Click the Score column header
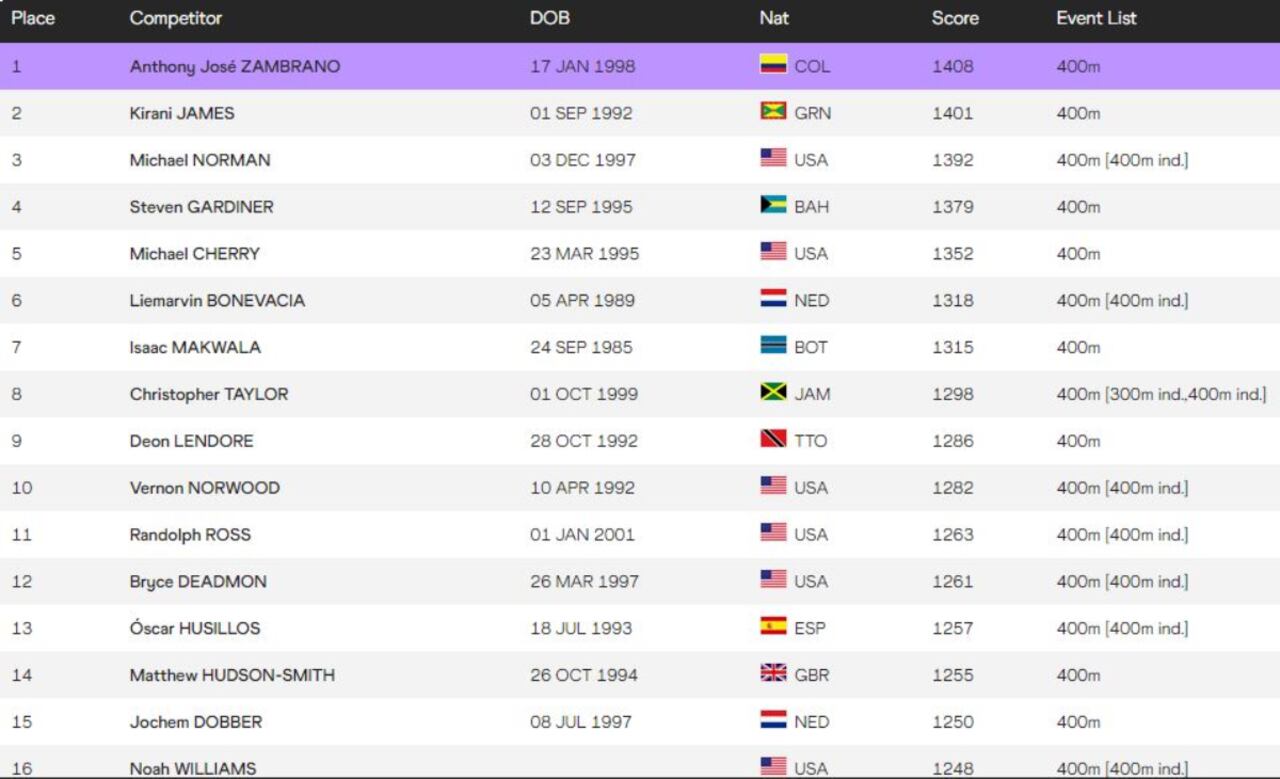 tap(955, 18)
